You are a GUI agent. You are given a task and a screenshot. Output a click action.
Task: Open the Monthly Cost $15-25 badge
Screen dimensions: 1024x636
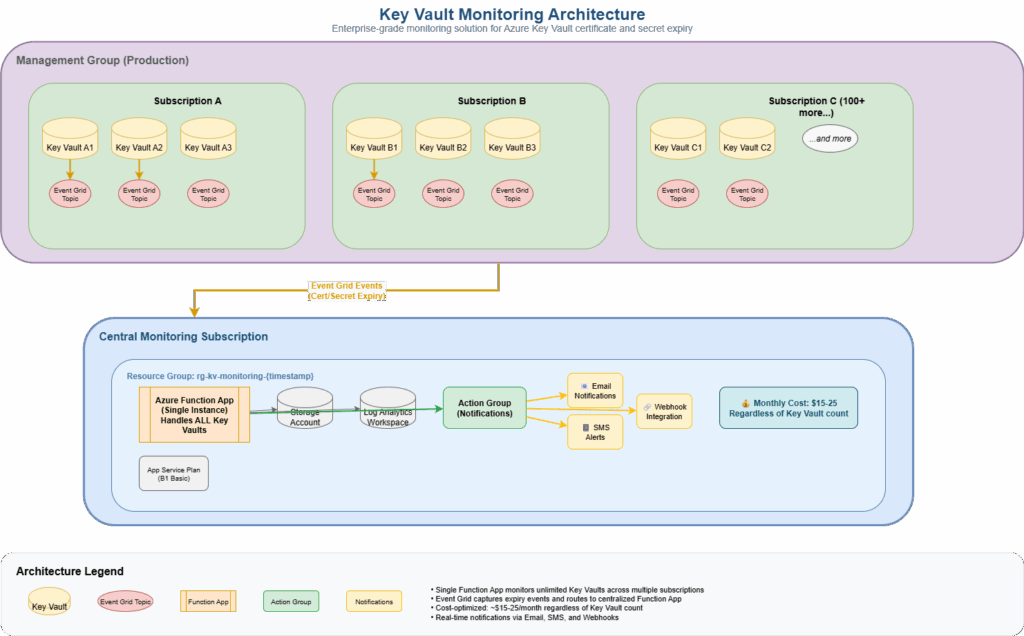point(788,407)
